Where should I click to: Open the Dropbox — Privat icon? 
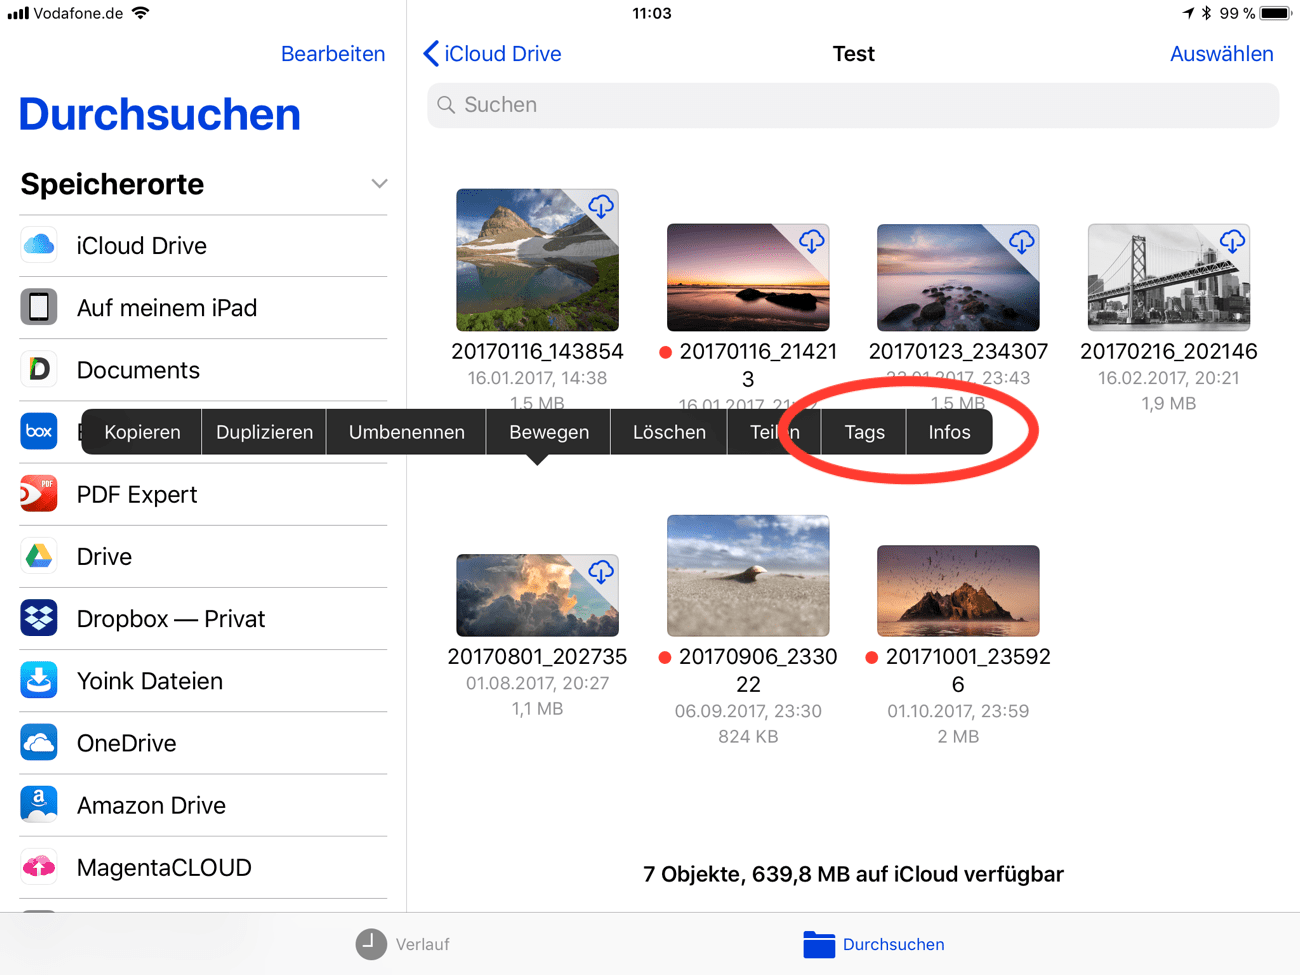point(39,618)
